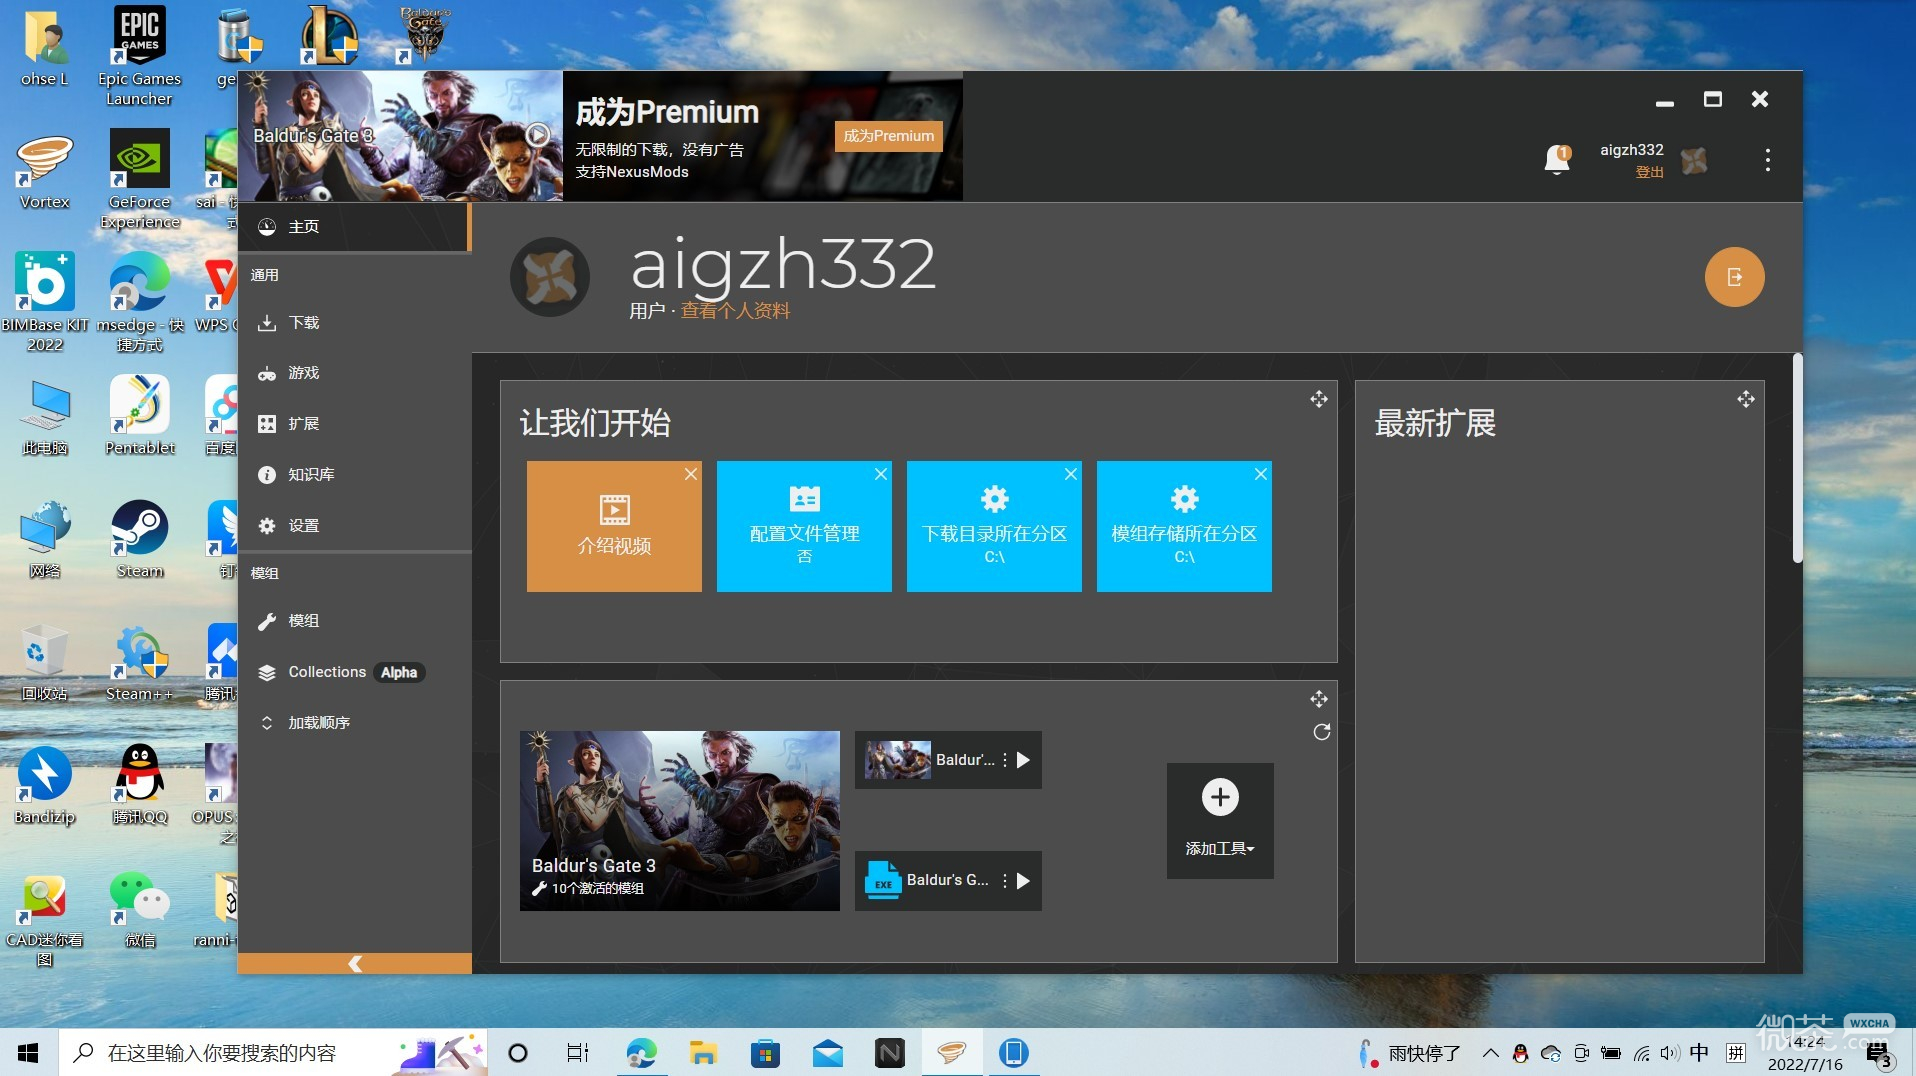Select BIMBase KIT 2022 desktop icon

[45, 302]
